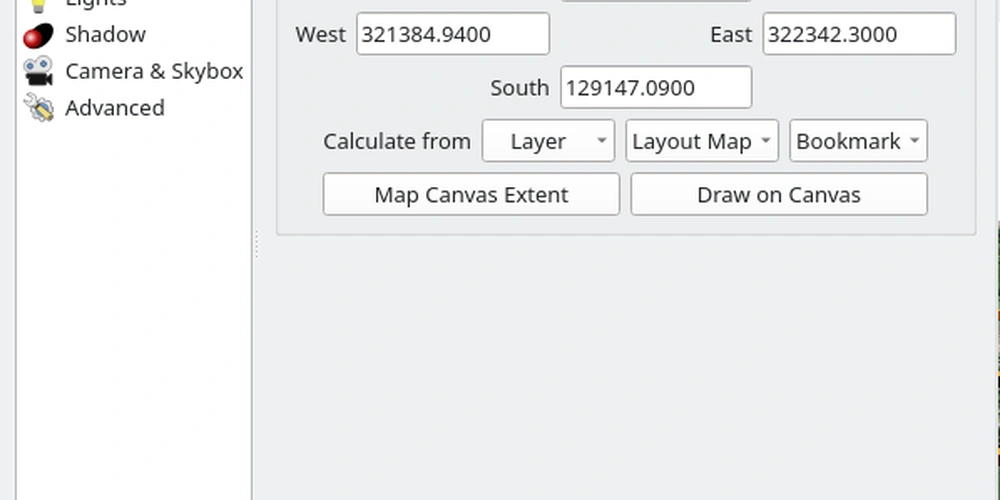Click the Layer dropdown arrow
The image size is (1000, 500).
602,141
